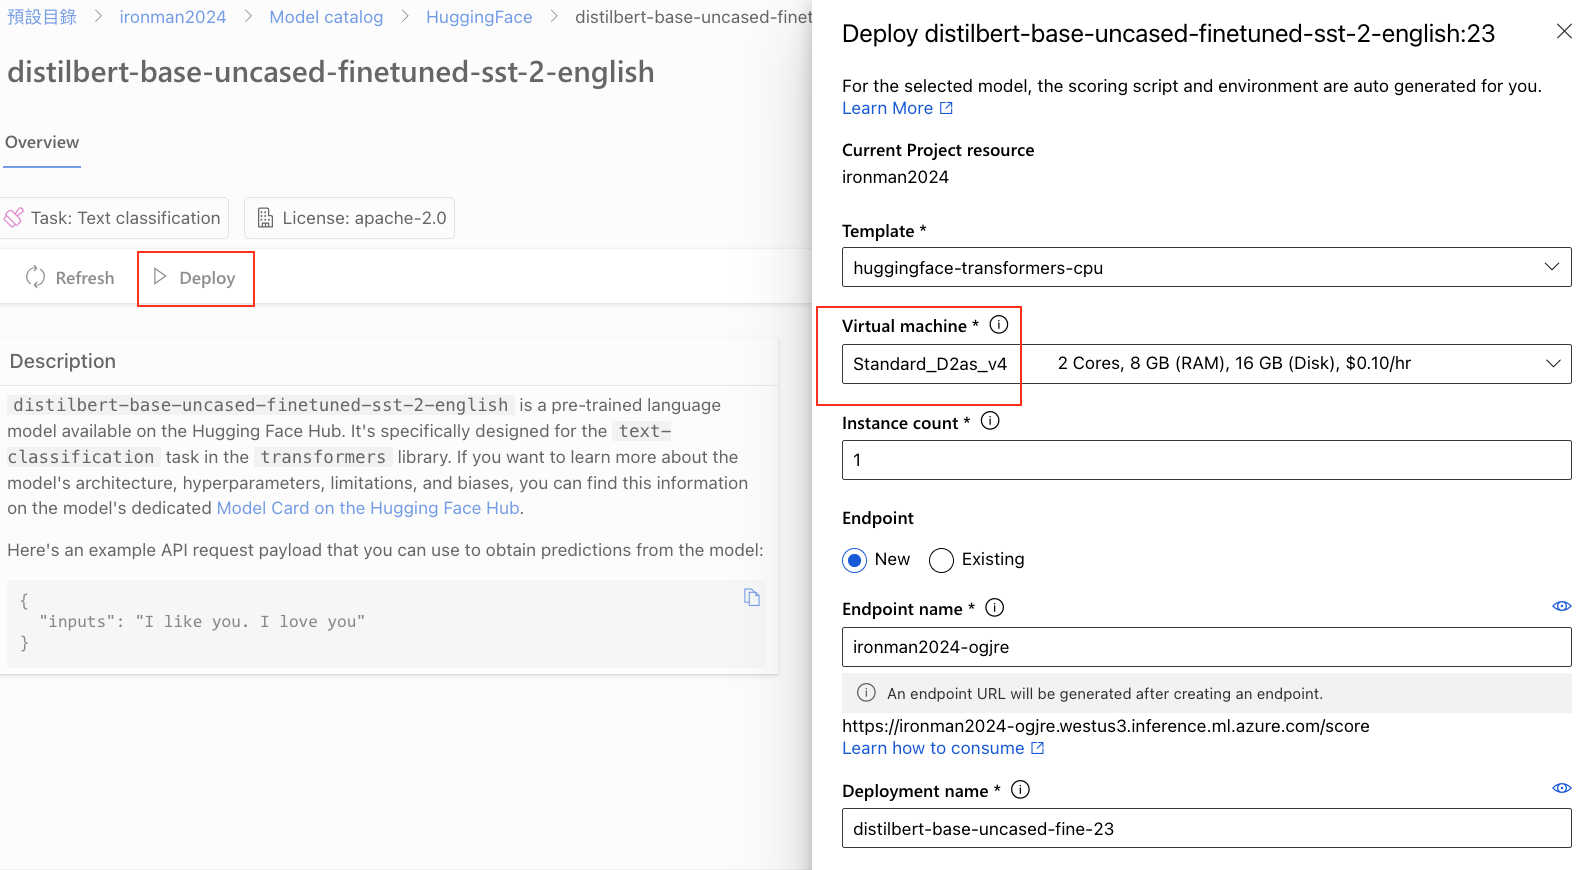Go to HuggingFace breadcrumb
Image resolution: width=1587 pixels, height=870 pixels.
(x=479, y=17)
